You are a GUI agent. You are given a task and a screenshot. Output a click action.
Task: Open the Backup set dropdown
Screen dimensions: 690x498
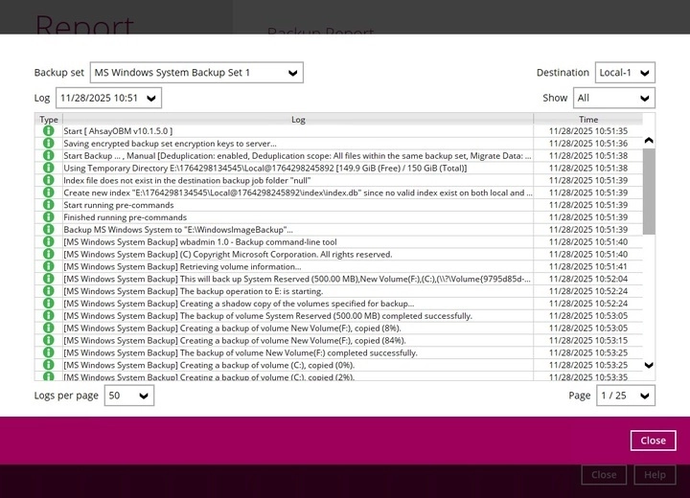[197, 73]
